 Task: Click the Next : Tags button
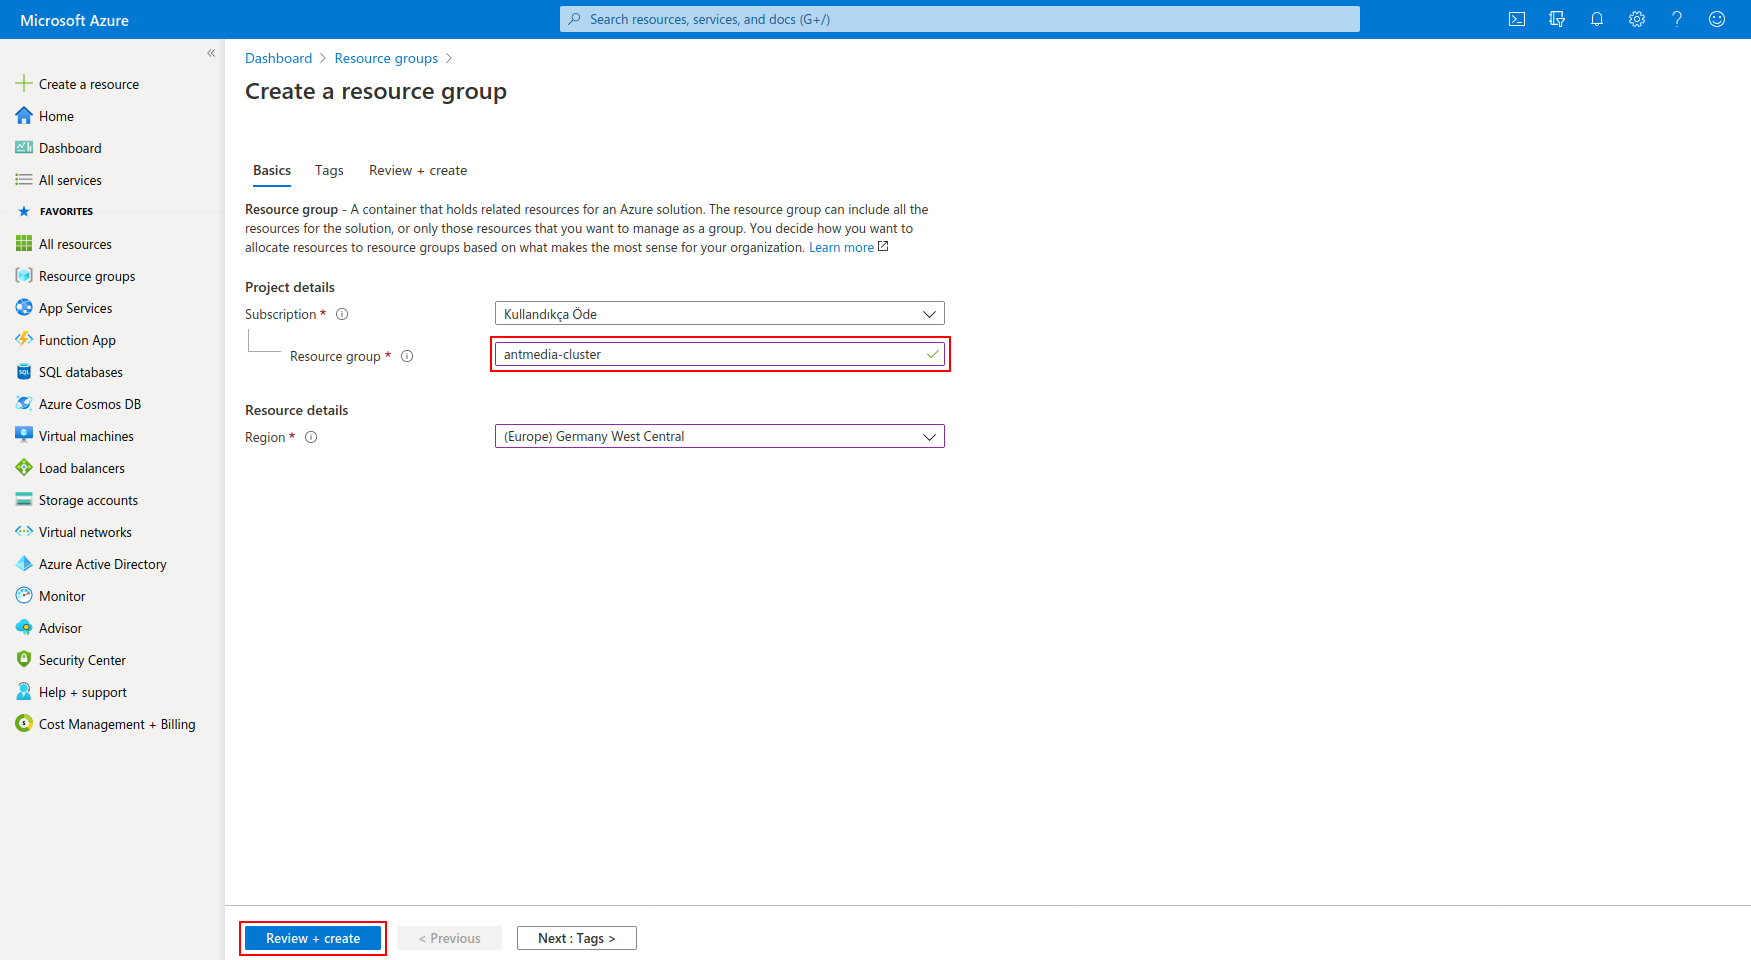[x=577, y=938]
